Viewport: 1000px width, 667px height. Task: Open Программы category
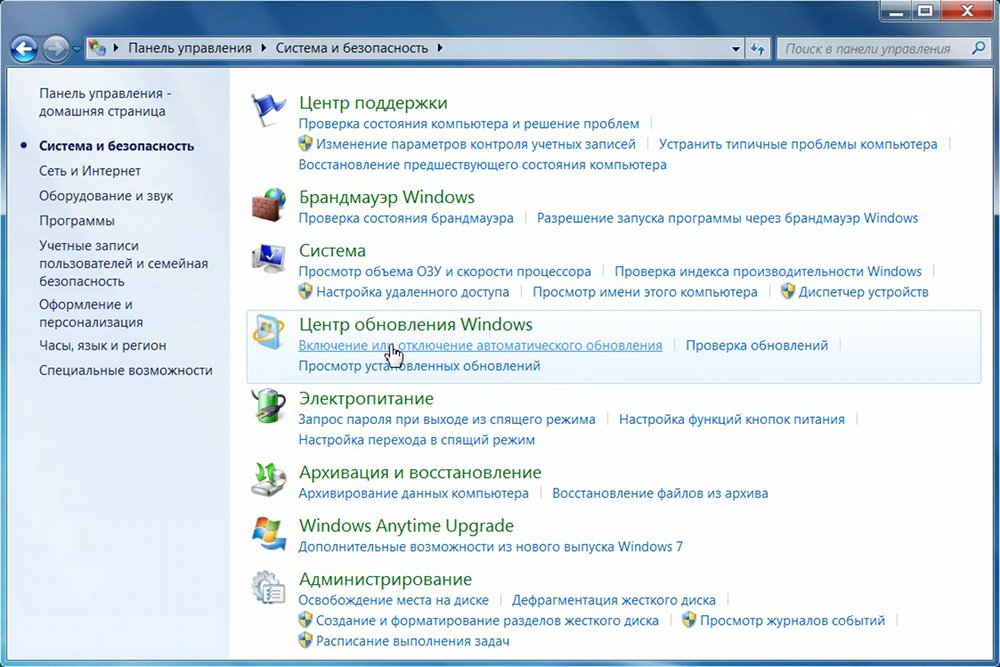(77, 221)
